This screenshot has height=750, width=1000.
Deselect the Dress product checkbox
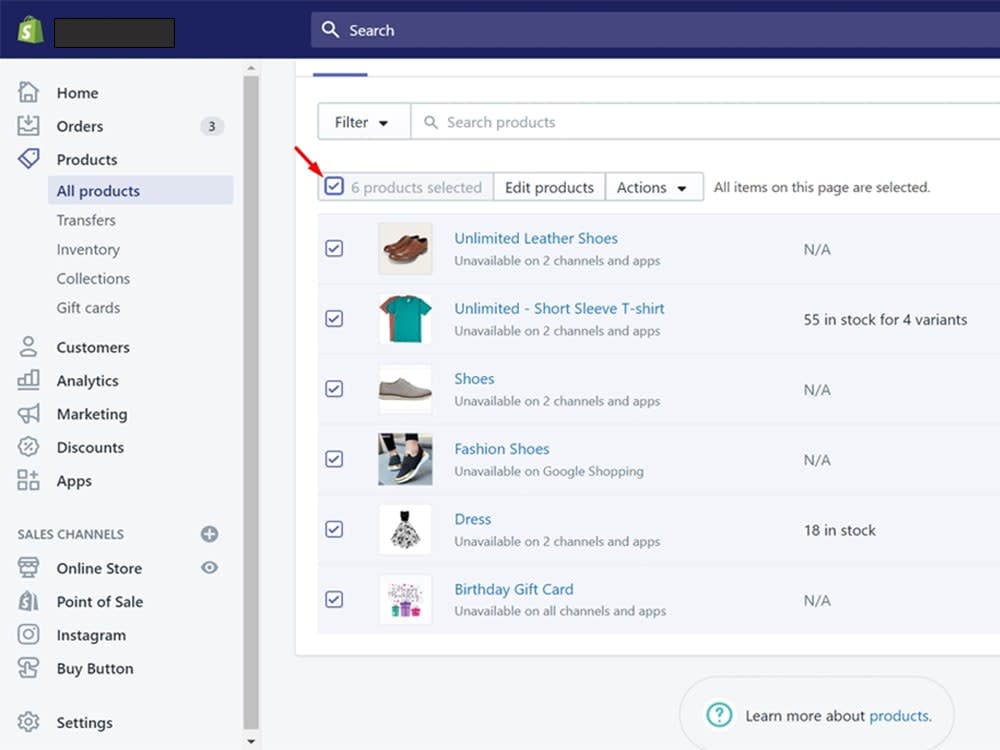point(334,529)
